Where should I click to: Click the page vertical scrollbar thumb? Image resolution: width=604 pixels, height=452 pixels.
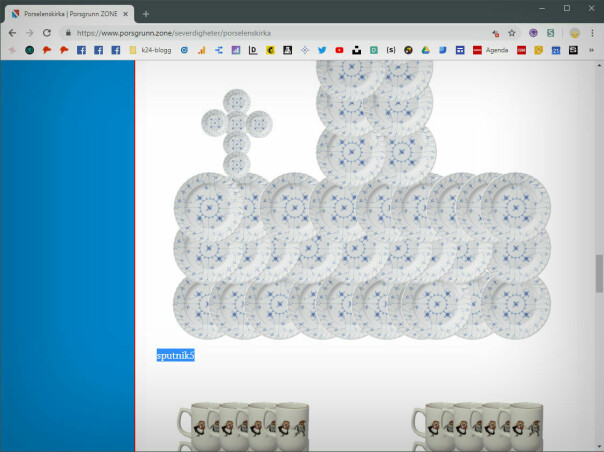[599, 273]
